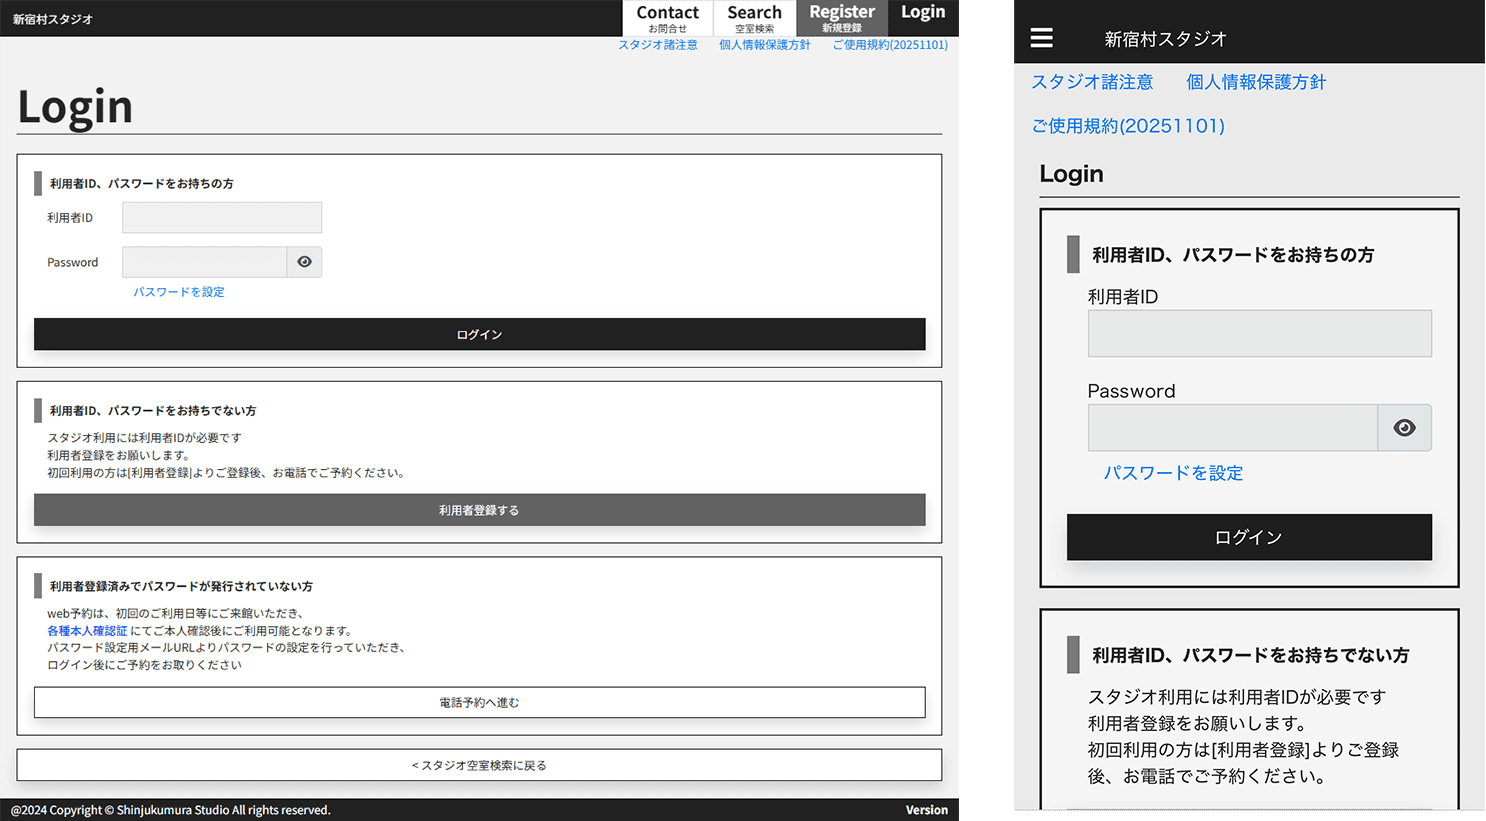The width and height of the screenshot is (1486, 821).
Task: Click the 電話予約へ進む button
Action: pyautogui.click(x=479, y=702)
